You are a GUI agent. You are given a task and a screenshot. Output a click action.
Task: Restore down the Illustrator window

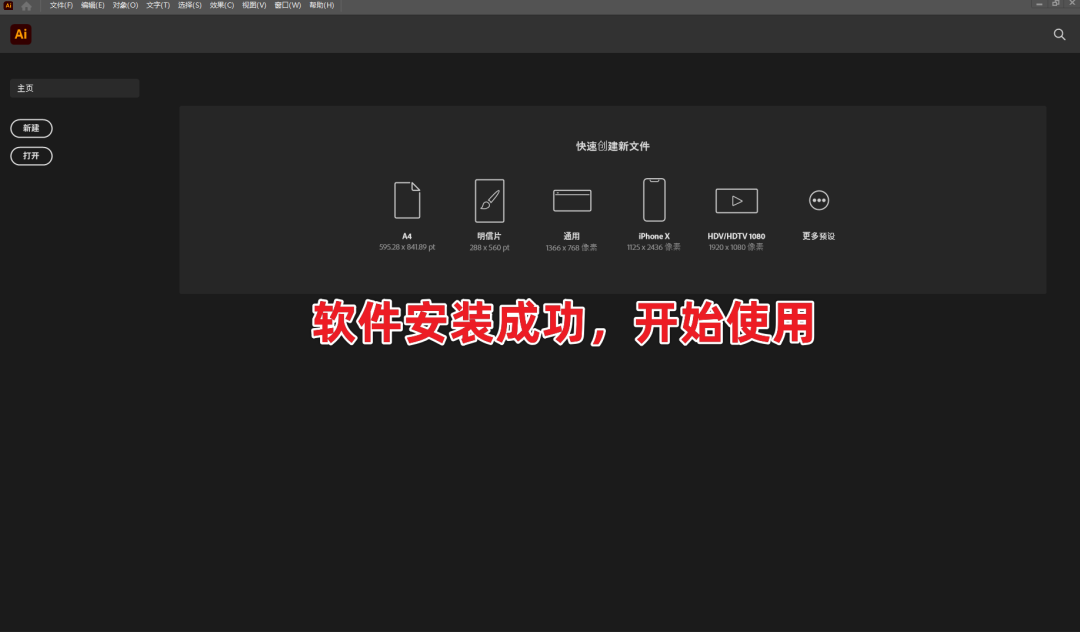tap(1056, 4)
